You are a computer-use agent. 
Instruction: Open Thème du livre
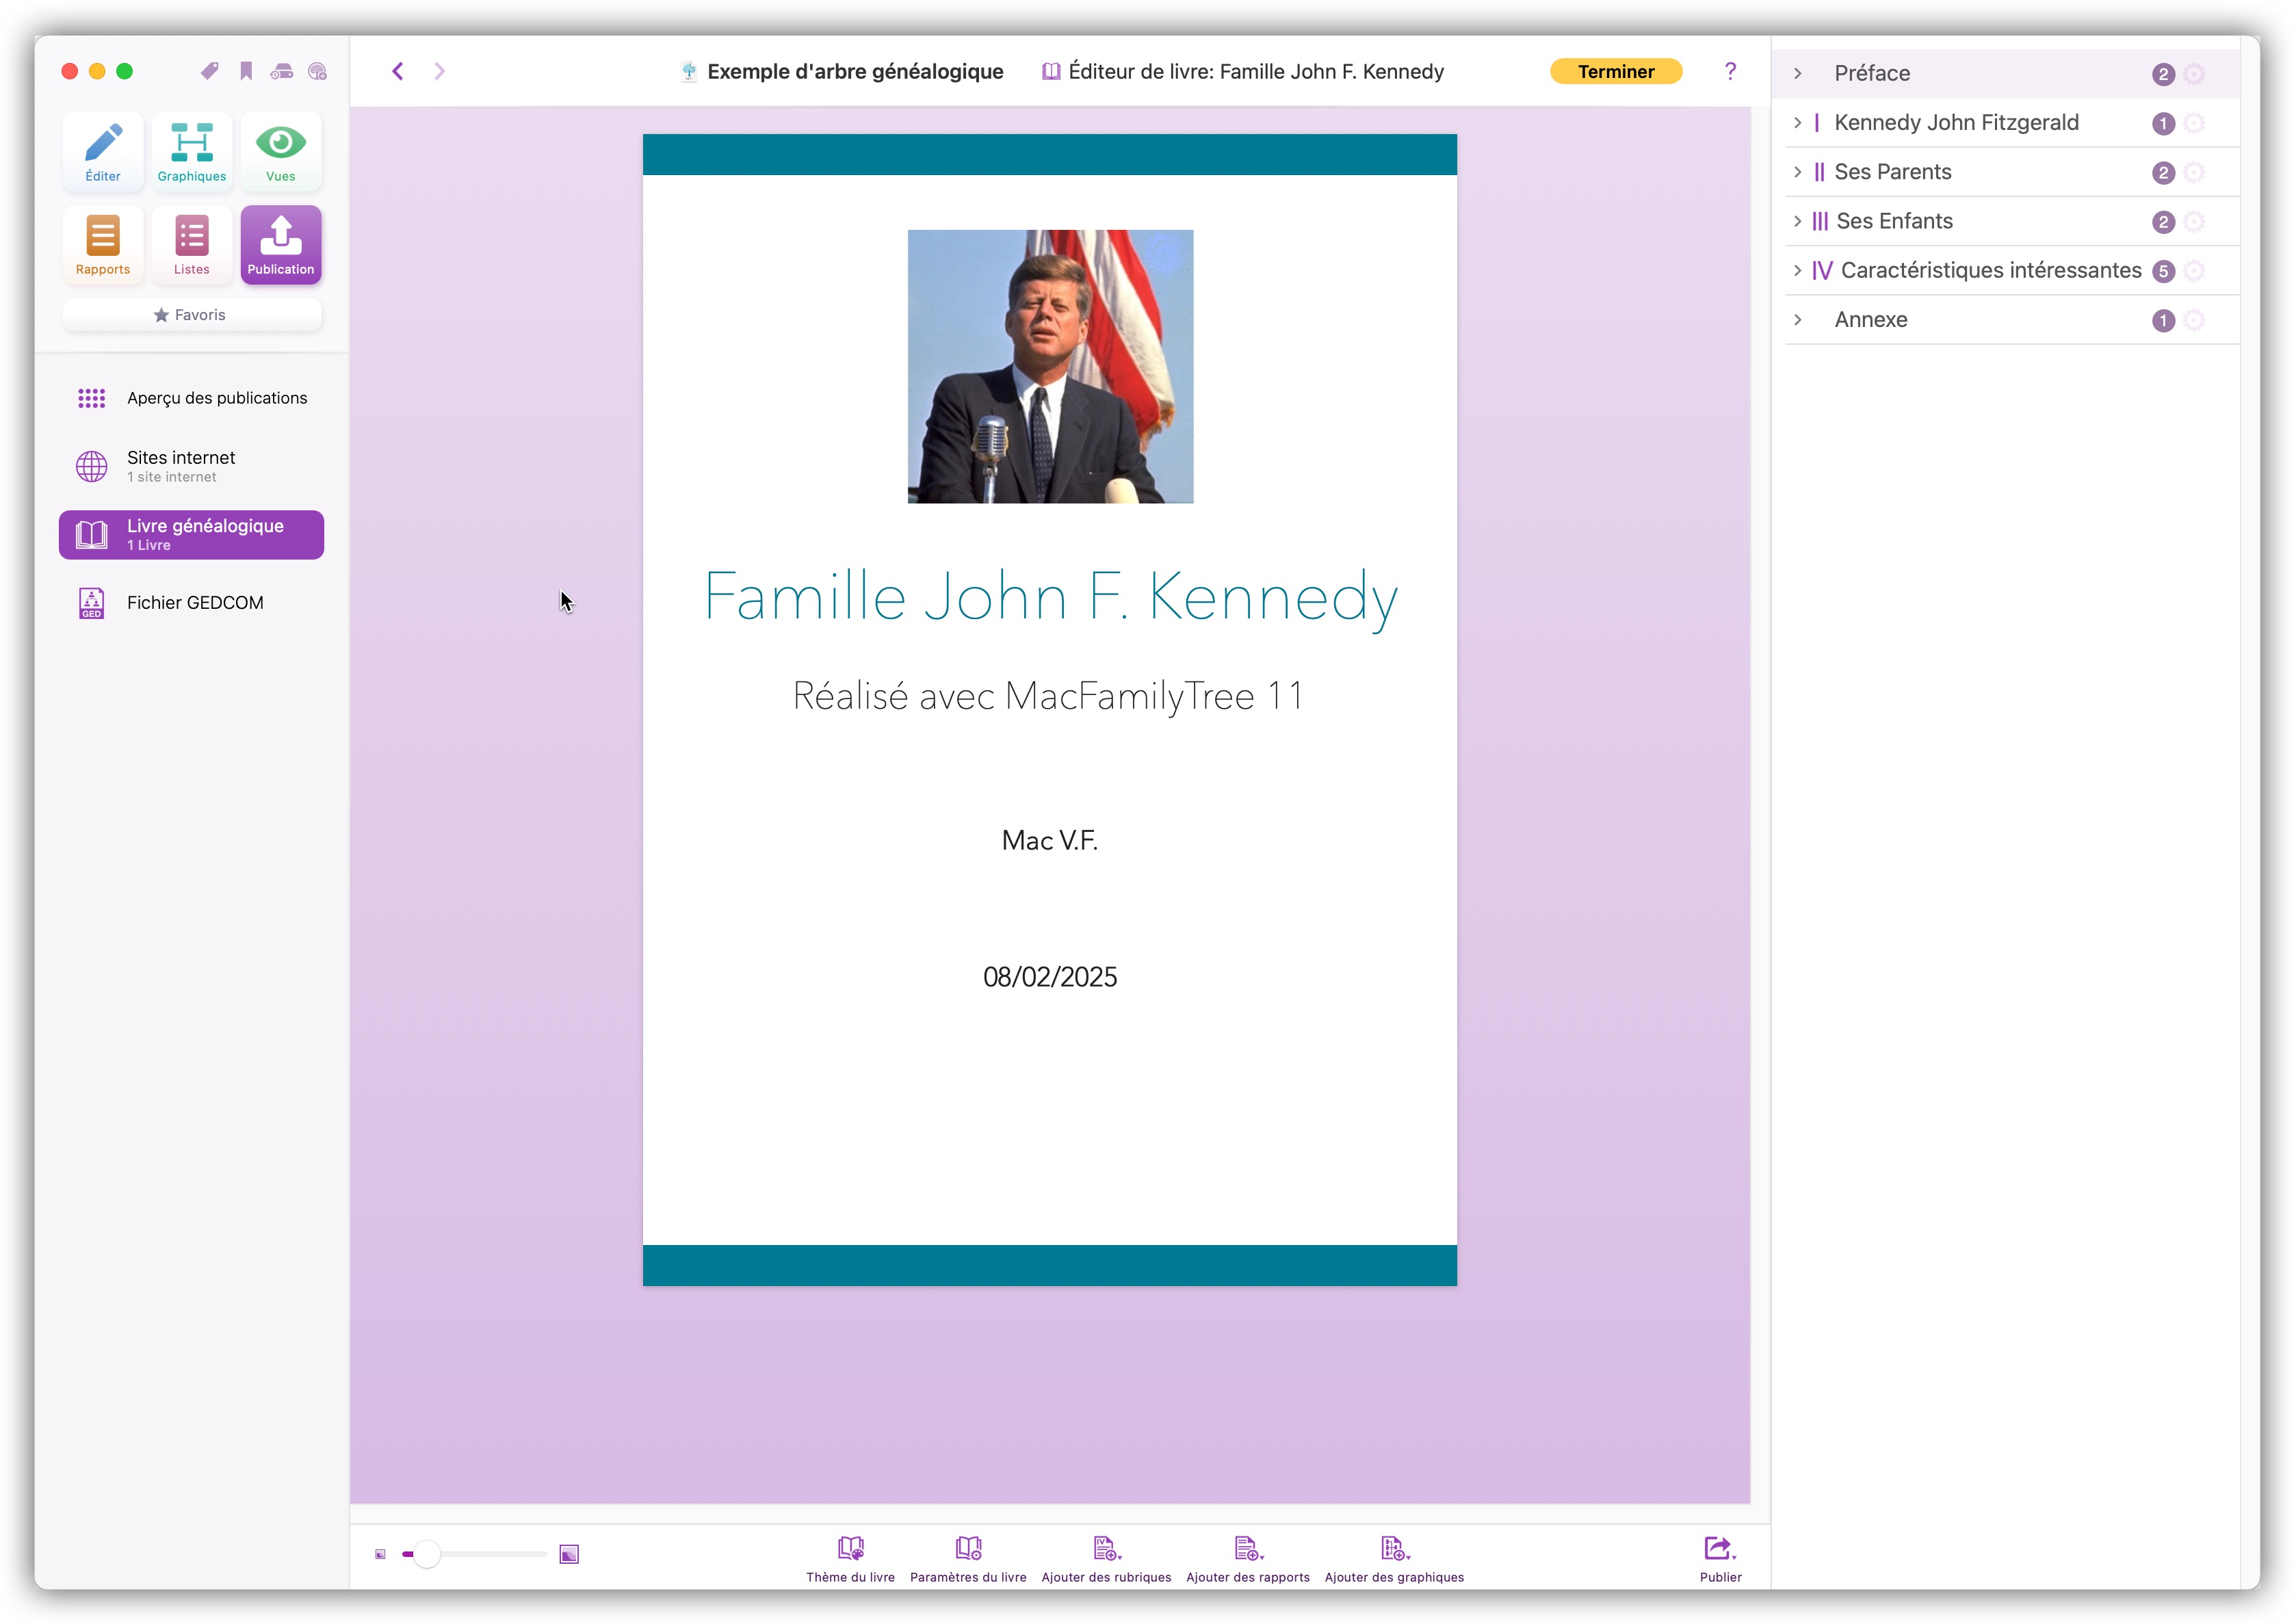[851, 1560]
